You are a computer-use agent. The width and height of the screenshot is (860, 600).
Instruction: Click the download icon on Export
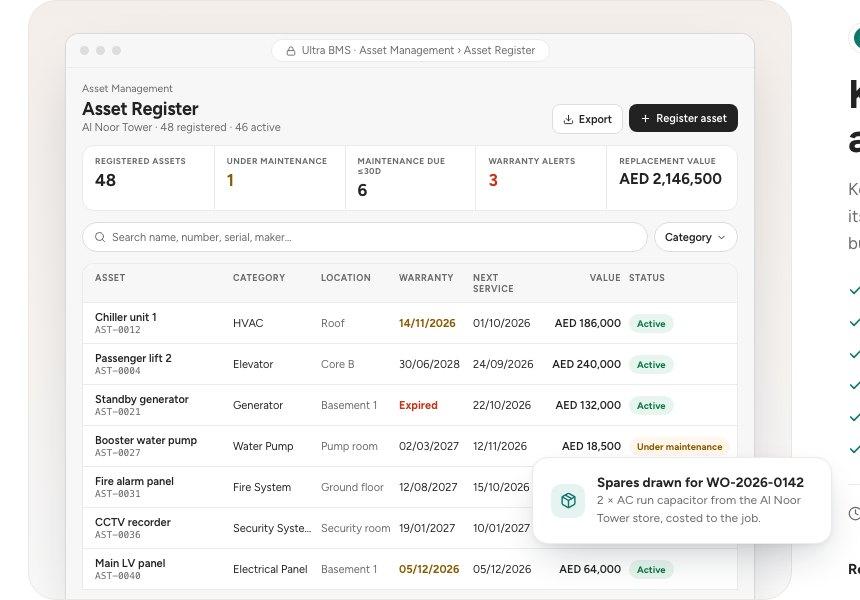click(x=569, y=119)
